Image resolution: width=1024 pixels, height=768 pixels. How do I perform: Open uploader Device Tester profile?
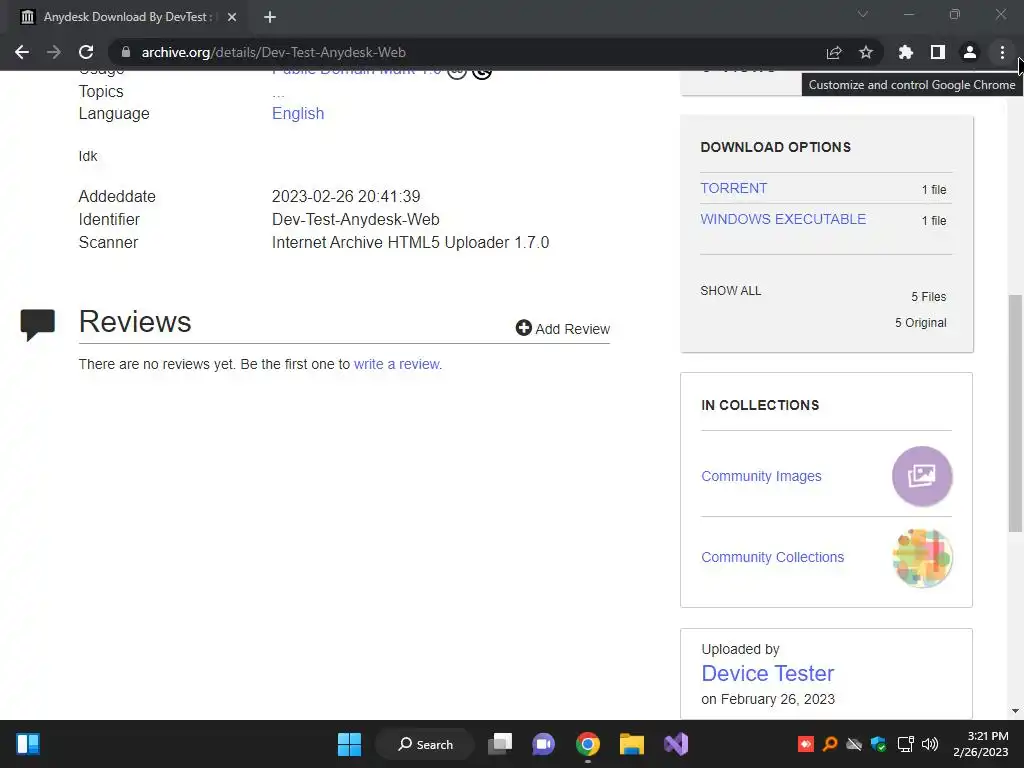click(x=767, y=673)
